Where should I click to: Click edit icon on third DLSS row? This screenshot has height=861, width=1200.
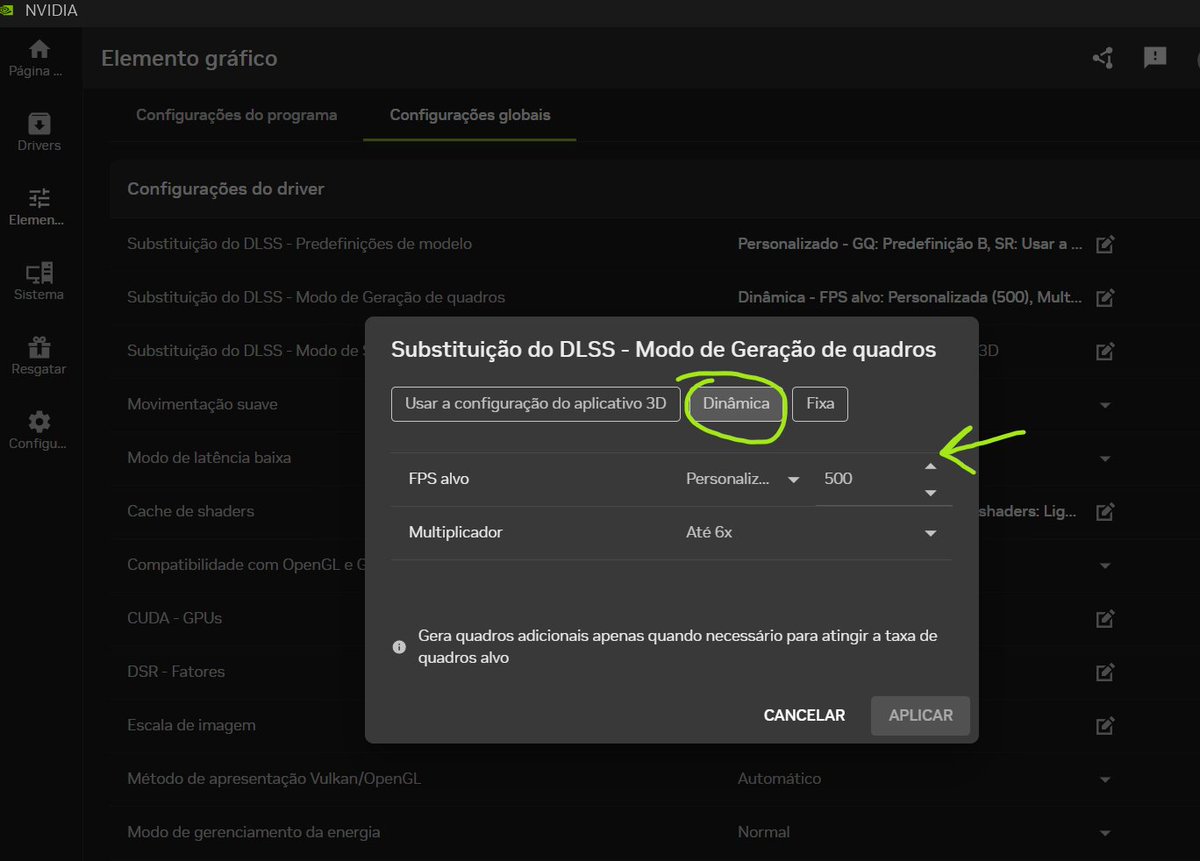[1105, 351]
